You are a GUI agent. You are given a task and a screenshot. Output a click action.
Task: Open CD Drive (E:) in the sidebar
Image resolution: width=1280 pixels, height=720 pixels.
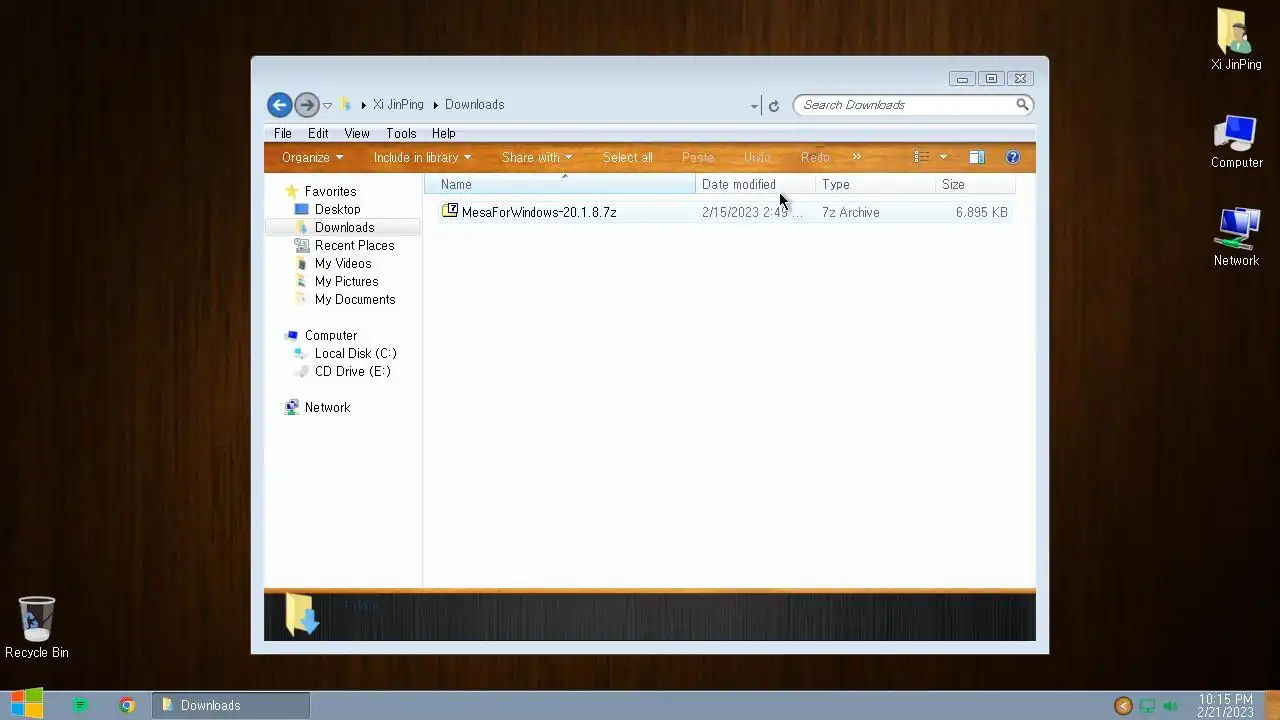tap(352, 371)
